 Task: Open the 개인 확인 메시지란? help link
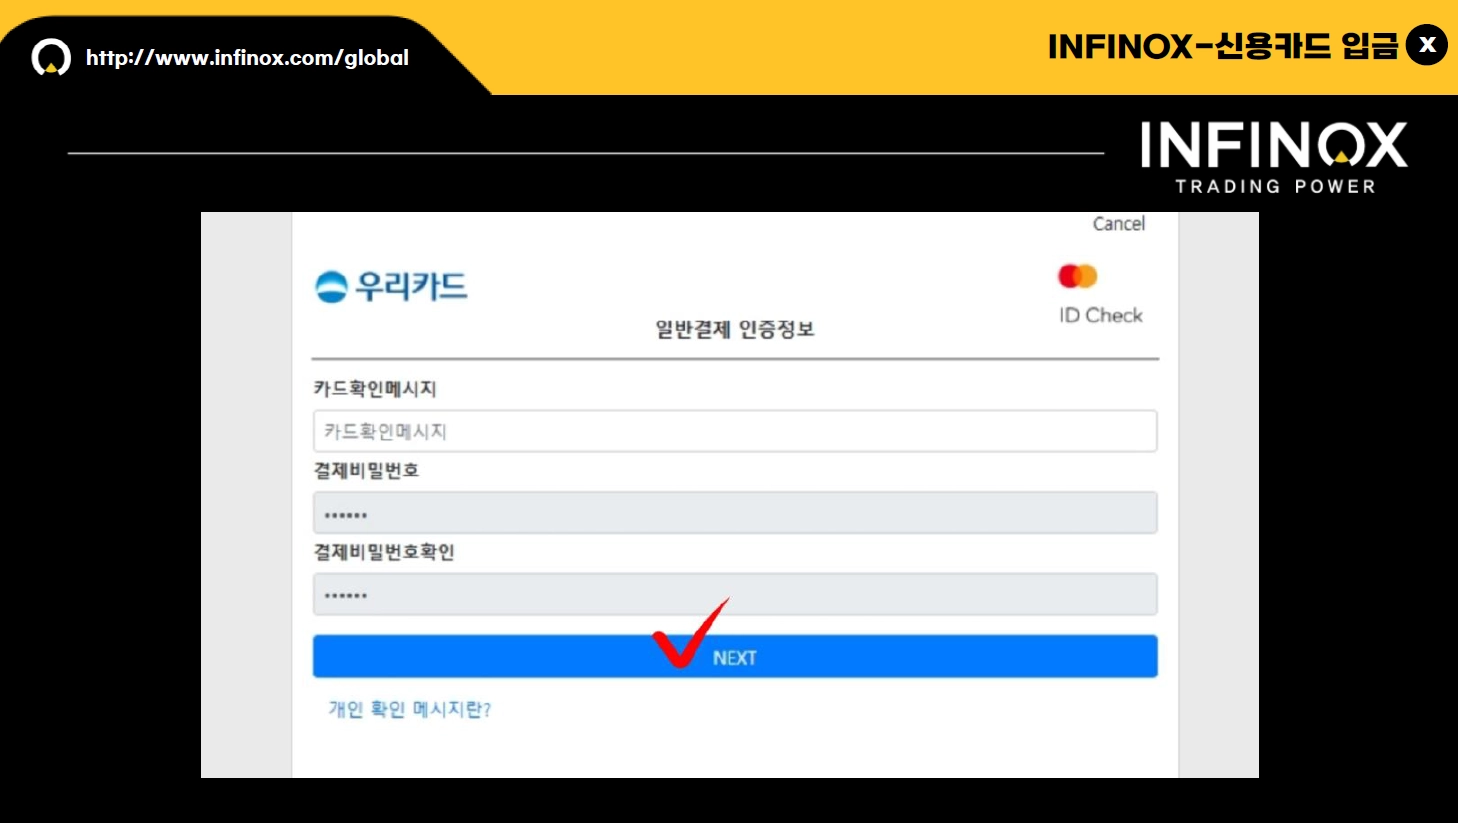409,709
